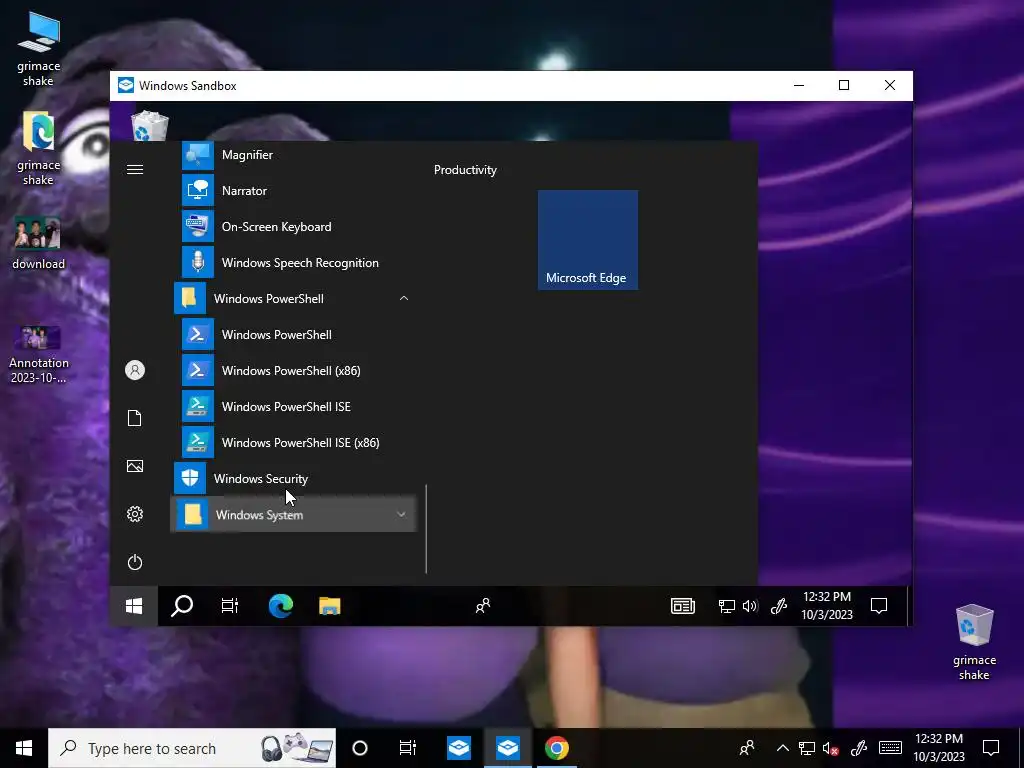
Task: Expand the Windows System folder
Action: [x=293, y=515]
